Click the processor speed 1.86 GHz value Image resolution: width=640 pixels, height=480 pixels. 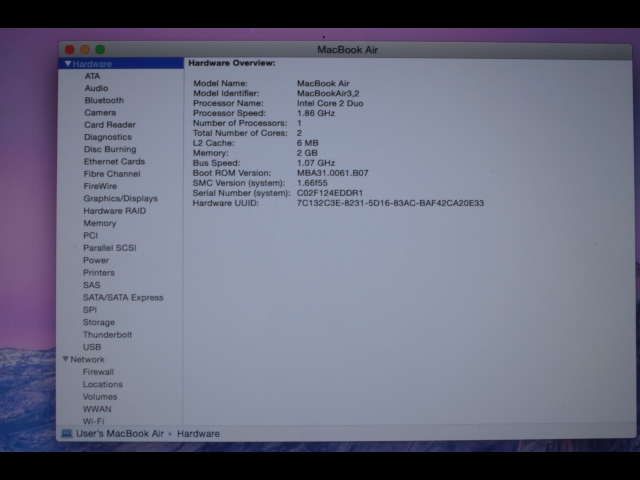point(316,113)
